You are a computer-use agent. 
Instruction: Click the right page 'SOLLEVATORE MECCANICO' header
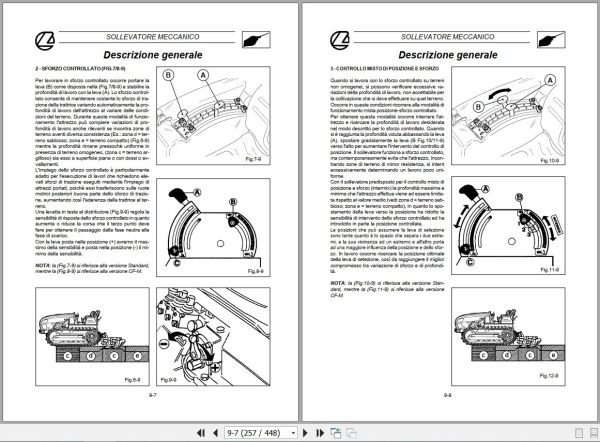[x=448, y=37]
